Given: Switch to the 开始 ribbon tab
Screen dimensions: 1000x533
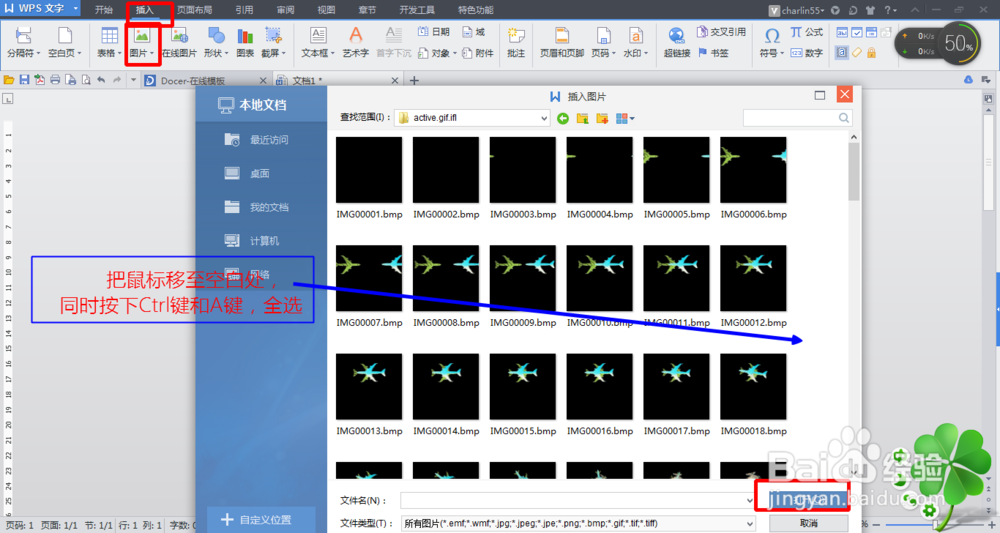Looking at the screenshot, I should click(x=103, y=10).
